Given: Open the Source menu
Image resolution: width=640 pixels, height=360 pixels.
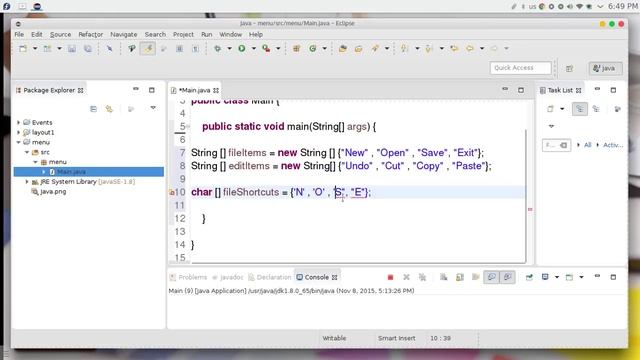Looking at the screenshot, I should pyautogui.click(x=60, y=34).
